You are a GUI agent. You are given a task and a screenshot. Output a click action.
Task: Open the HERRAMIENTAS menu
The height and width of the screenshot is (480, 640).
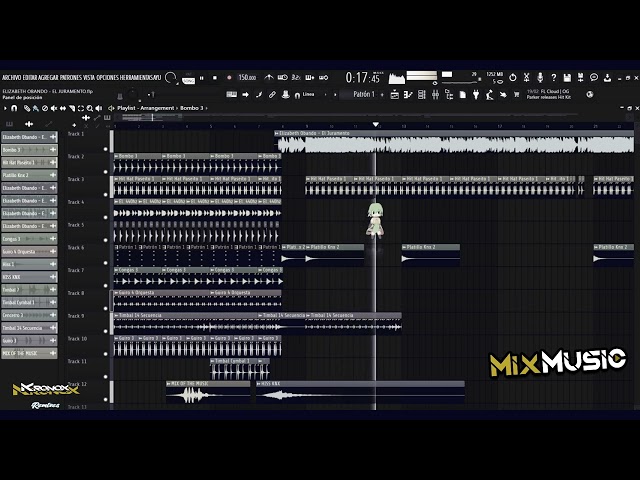[136, 77]
